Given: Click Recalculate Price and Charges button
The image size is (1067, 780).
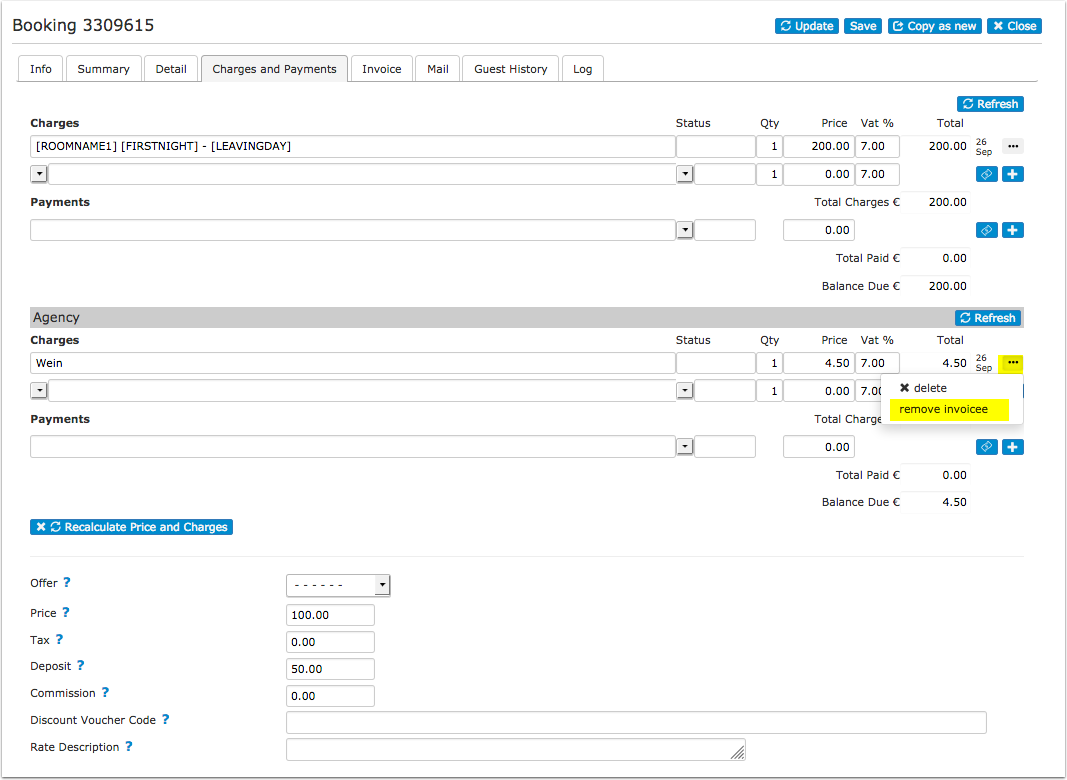Looking at the screenshot, I should coord(131,527).
